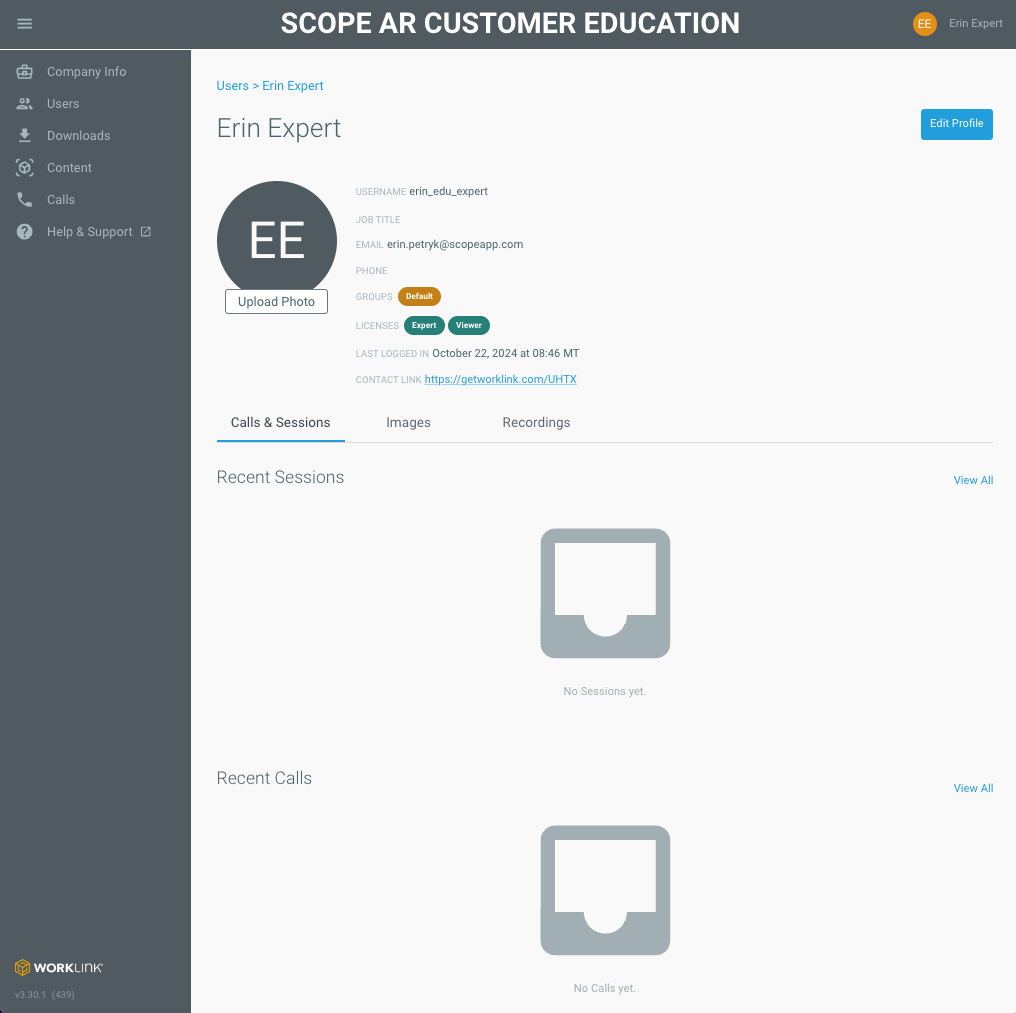Click the Default group badge

[x=419, y=297]
